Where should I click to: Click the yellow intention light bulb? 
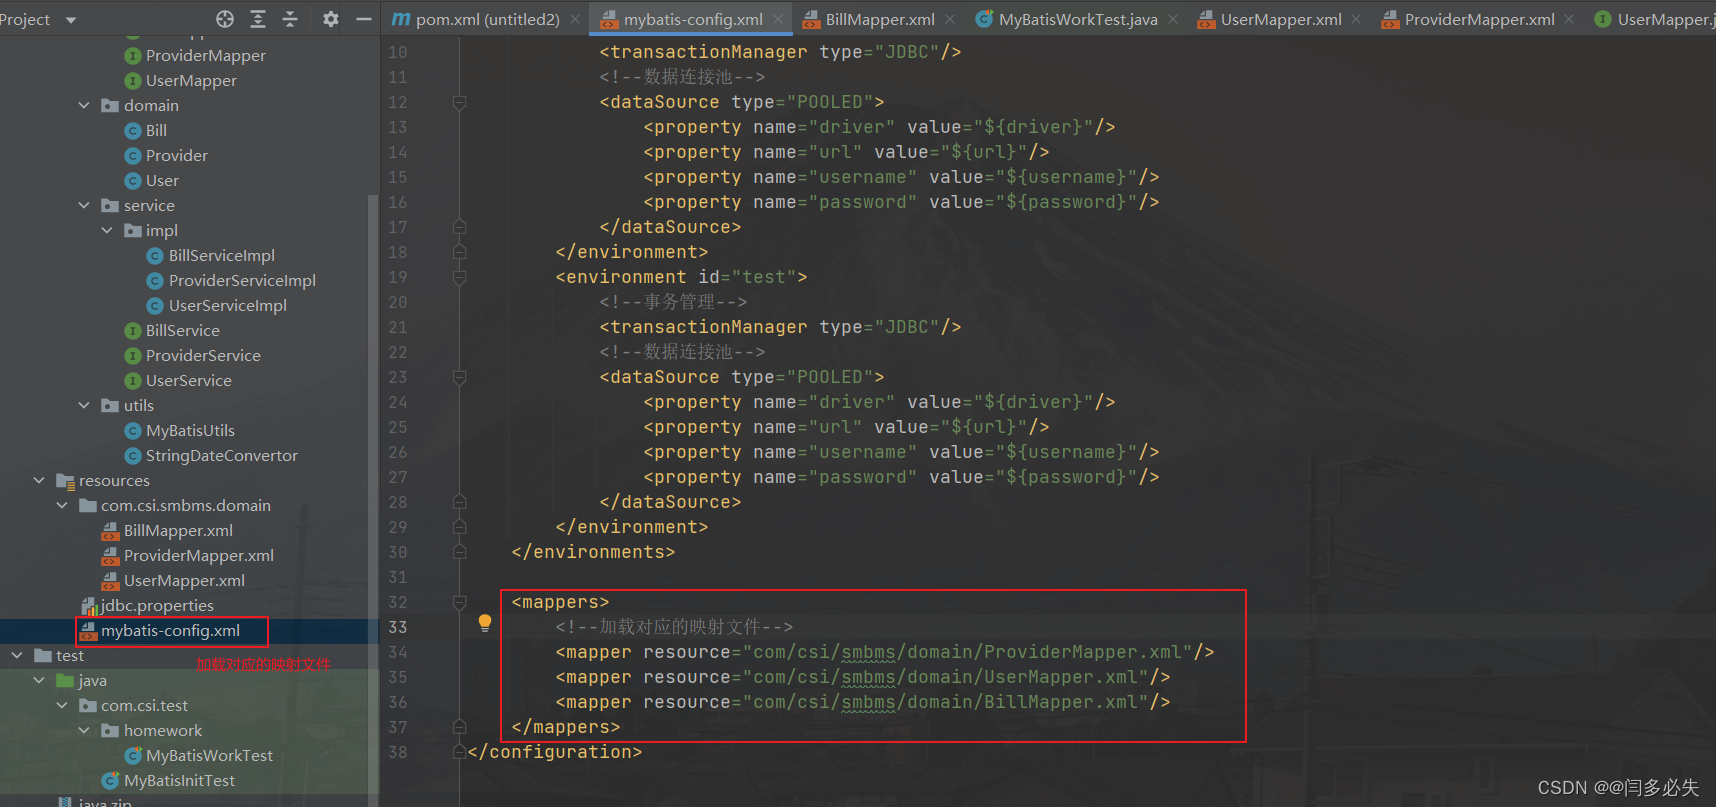tap(485, 623)
